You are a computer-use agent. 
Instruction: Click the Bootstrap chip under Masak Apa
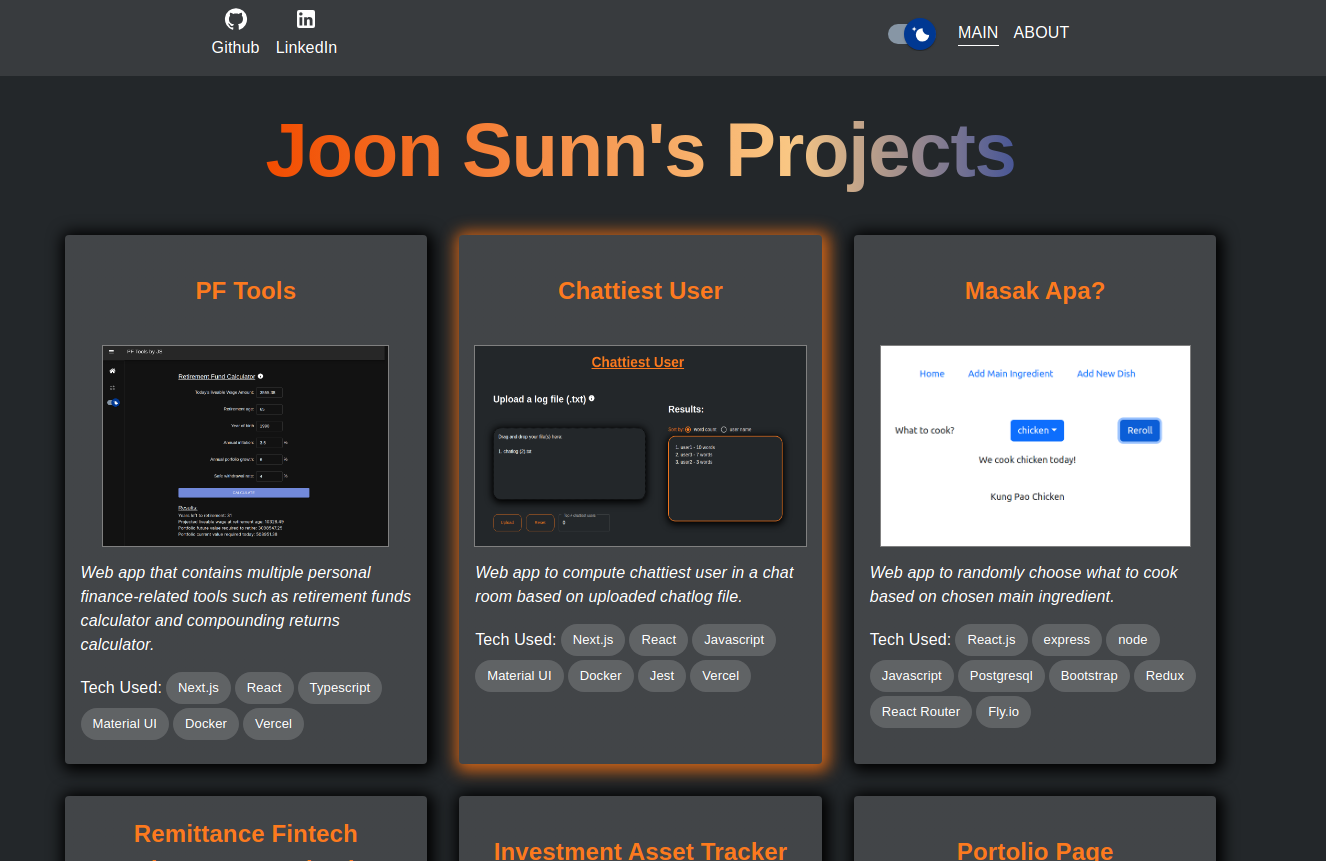coord(1088,675)
